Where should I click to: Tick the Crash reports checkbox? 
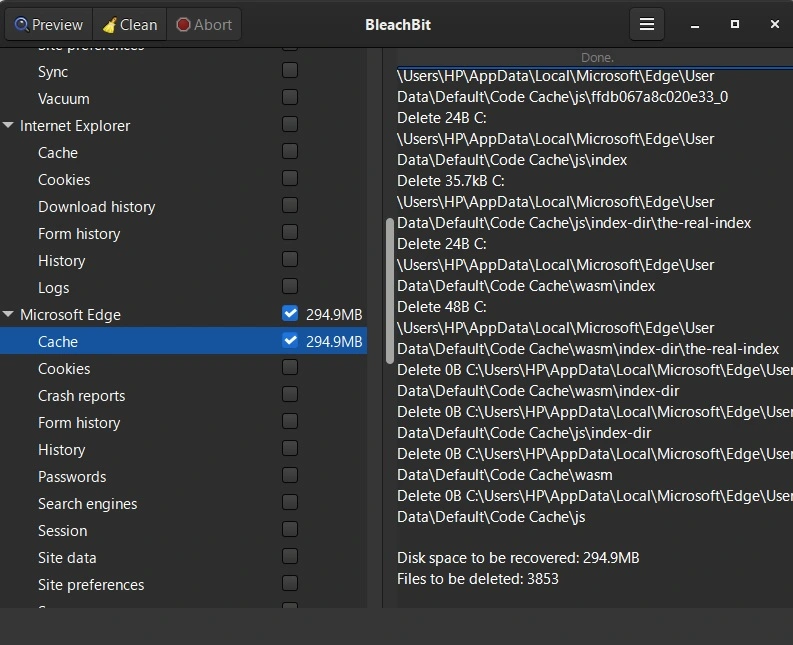[290, 394]
